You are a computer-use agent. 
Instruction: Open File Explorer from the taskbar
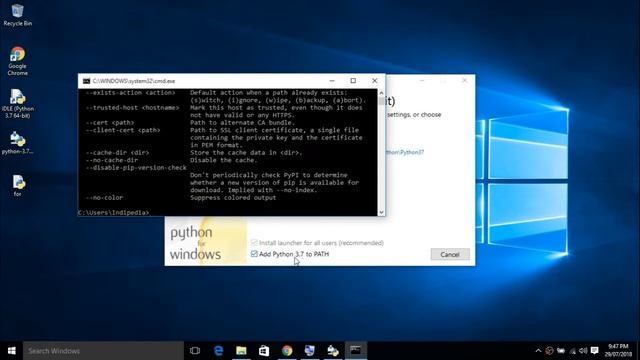click(x=241, y=351)
